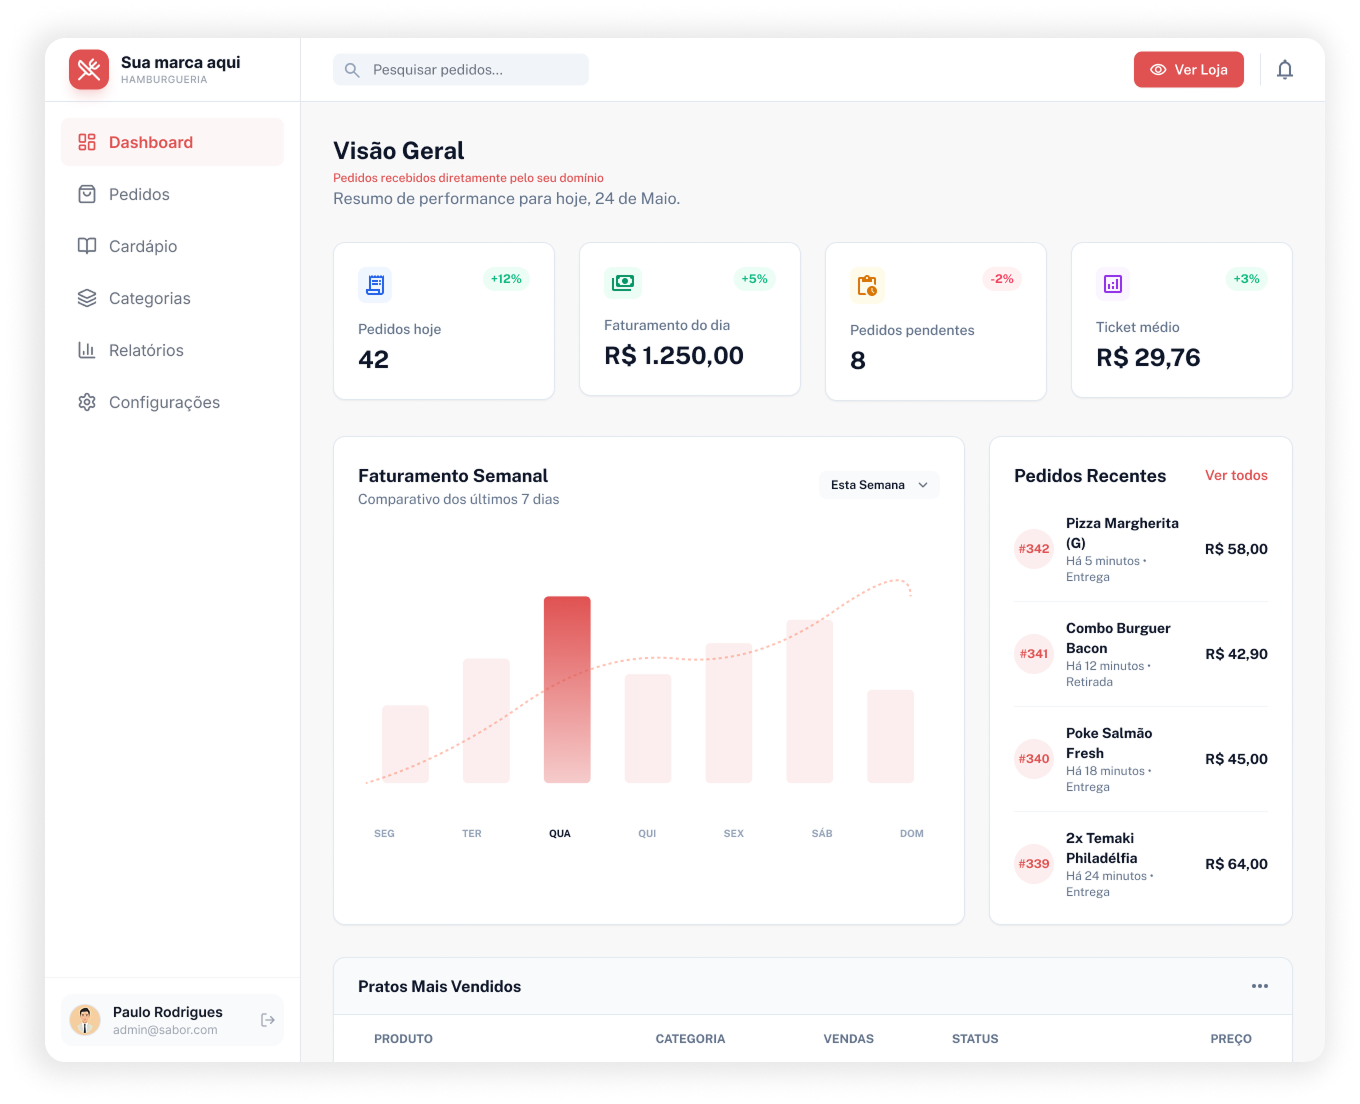This screenshot has height=1104, width=1360.
Task: Click the Ticket médio chart icon
Action: [1113, 284]
